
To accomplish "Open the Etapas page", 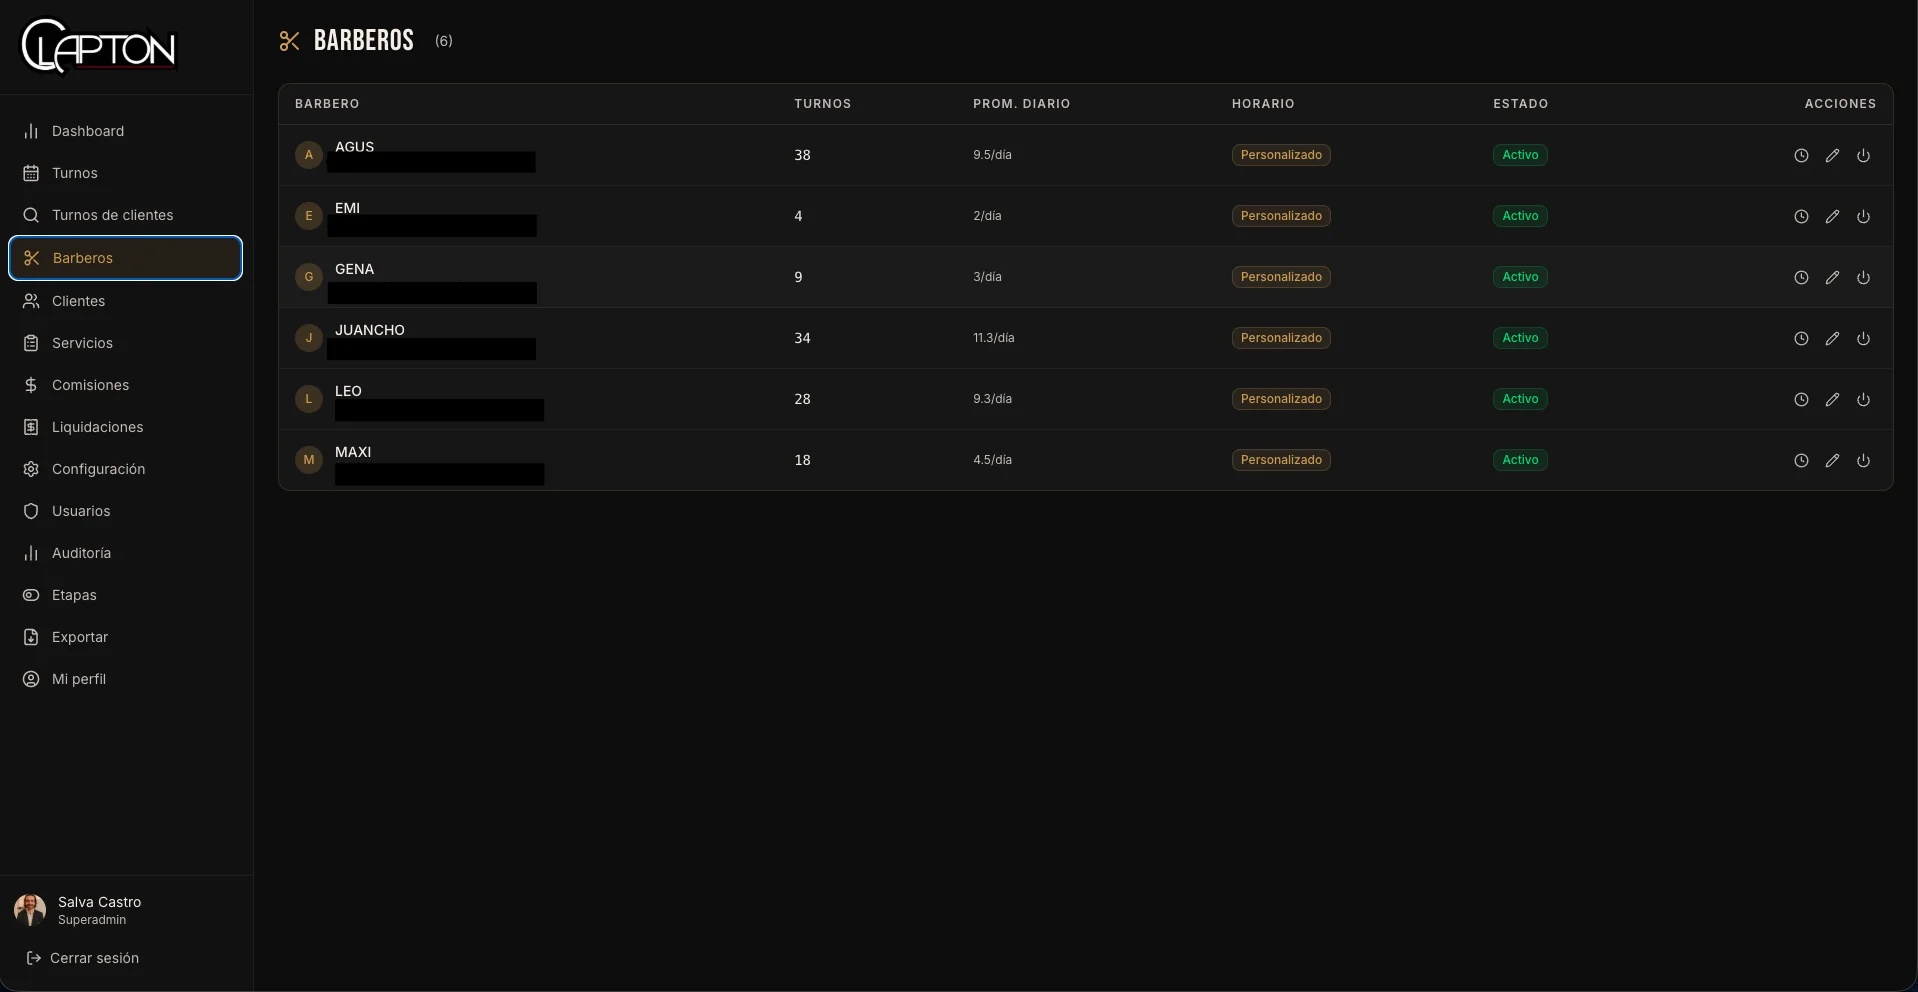I will pos(125,595).
